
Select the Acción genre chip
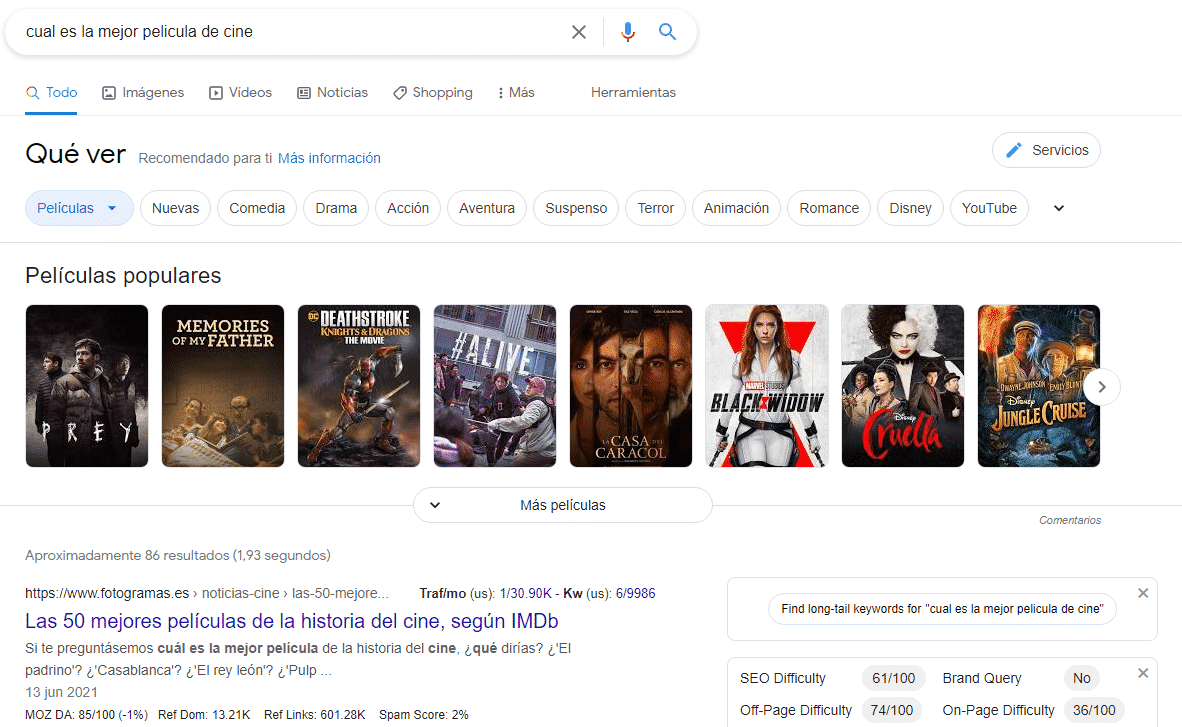click(408, 208)
